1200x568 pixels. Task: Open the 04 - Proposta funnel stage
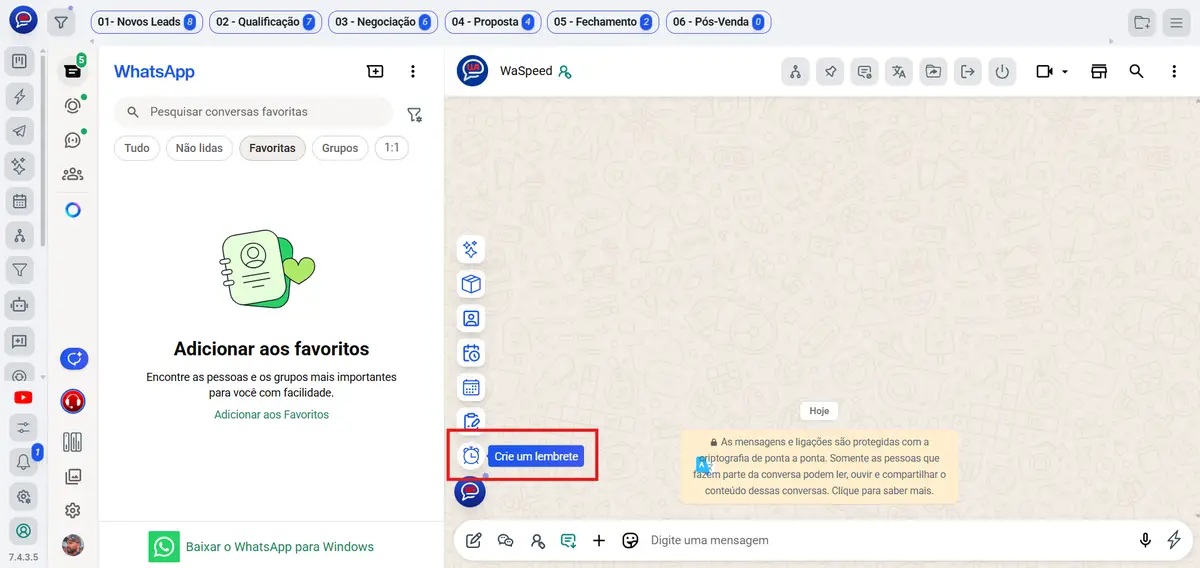point(492,22)
